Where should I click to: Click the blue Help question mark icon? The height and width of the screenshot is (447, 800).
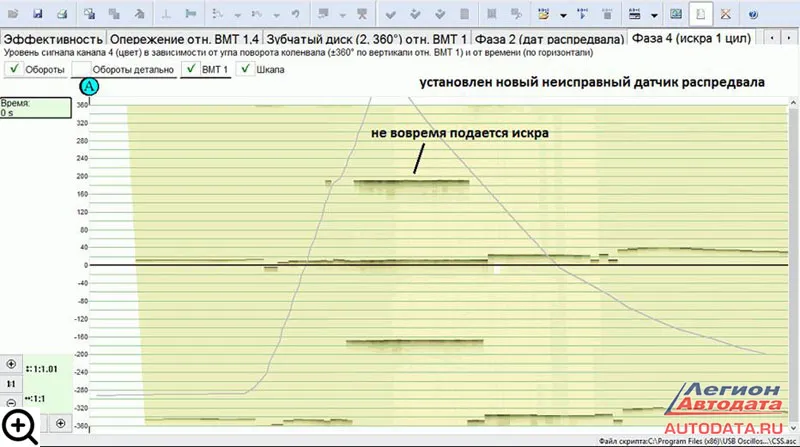pos(752,15)
